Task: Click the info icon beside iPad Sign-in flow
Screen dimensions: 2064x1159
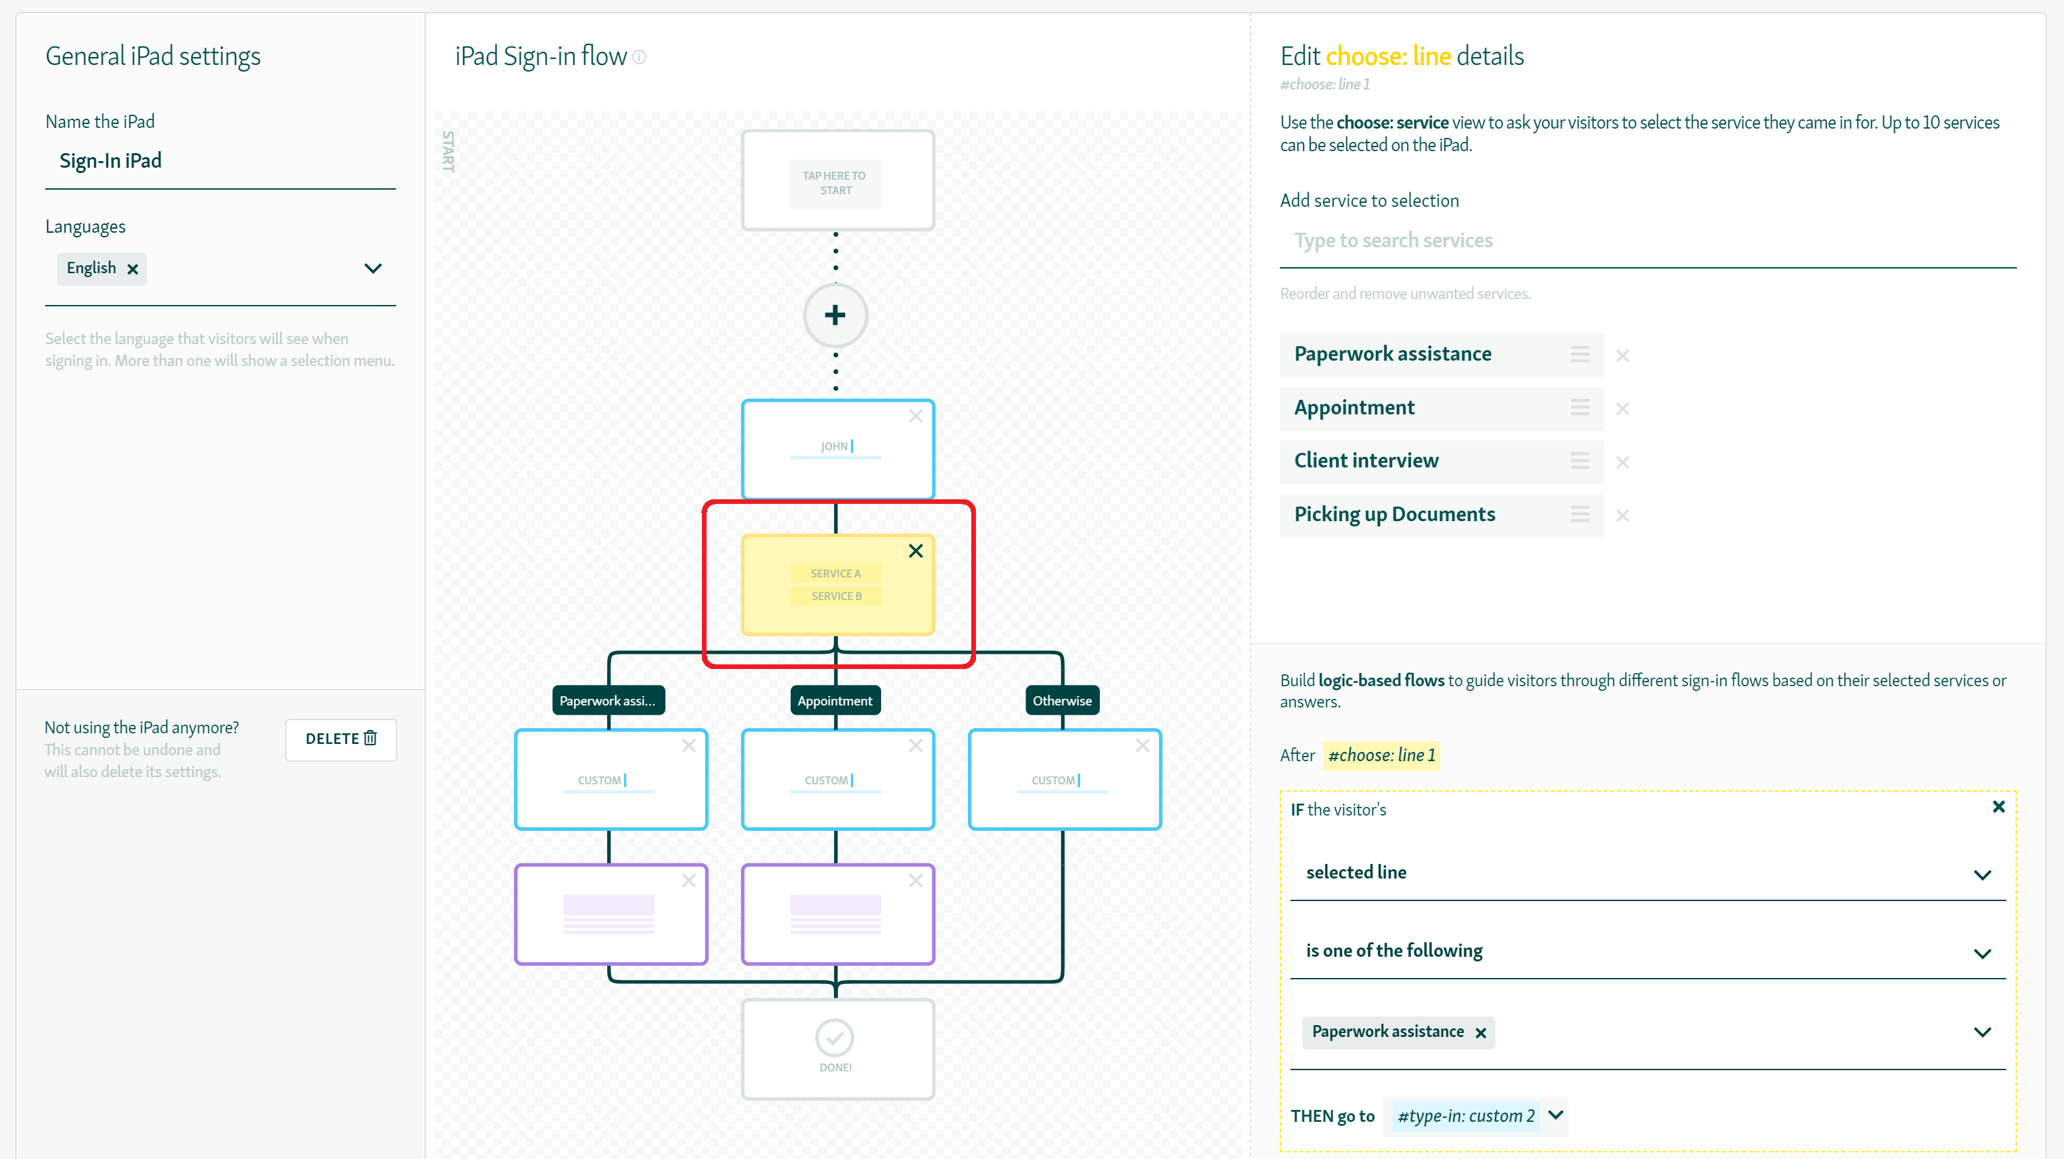Action: 639,57
